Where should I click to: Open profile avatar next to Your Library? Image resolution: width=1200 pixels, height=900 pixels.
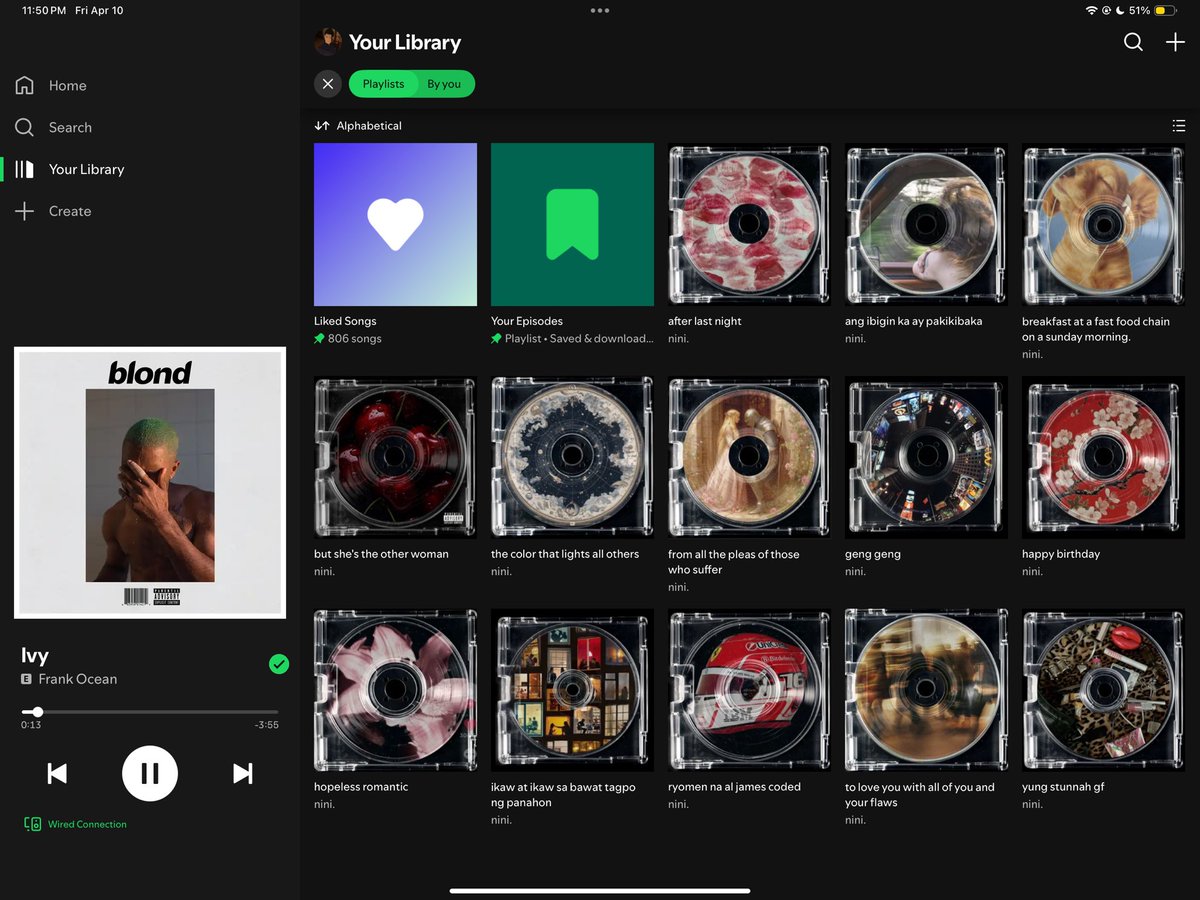[x=328, y=42]
